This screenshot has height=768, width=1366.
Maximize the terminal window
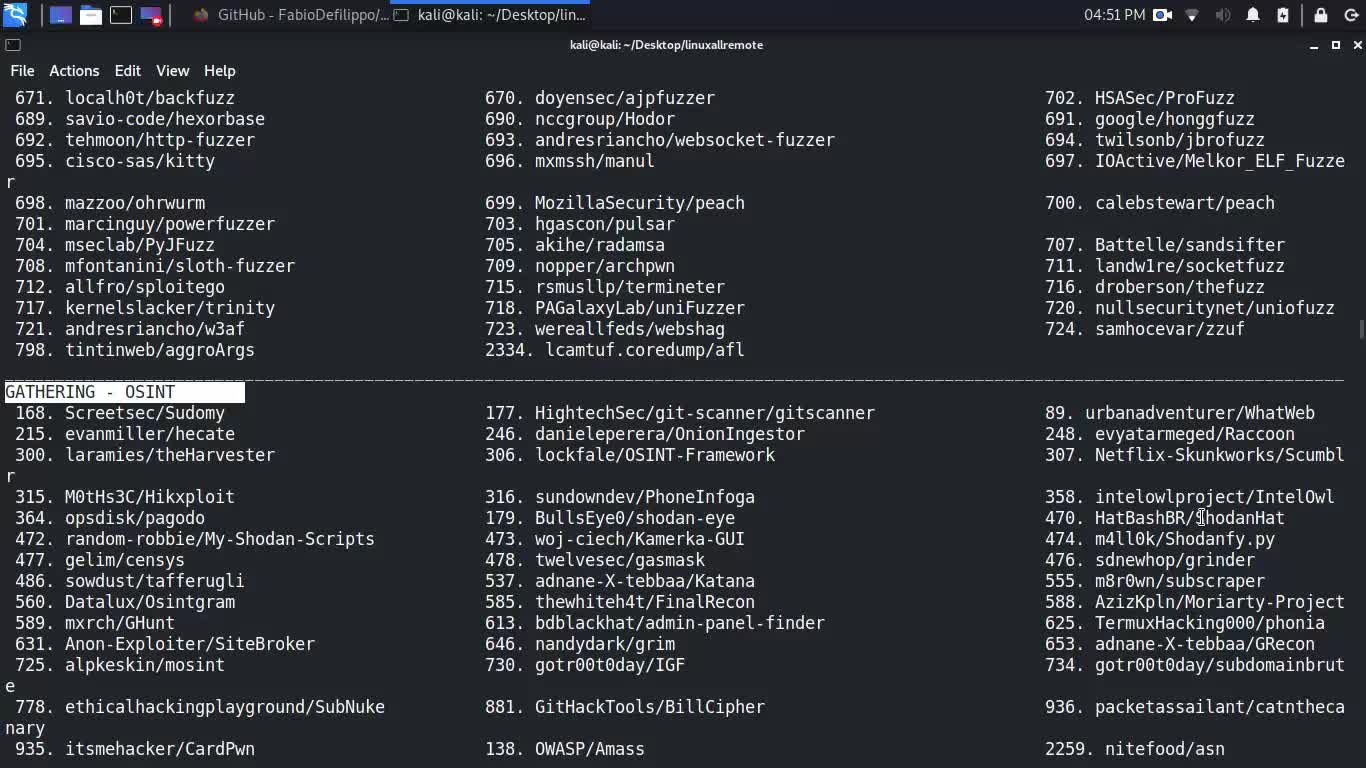(x=1335, y=45)
